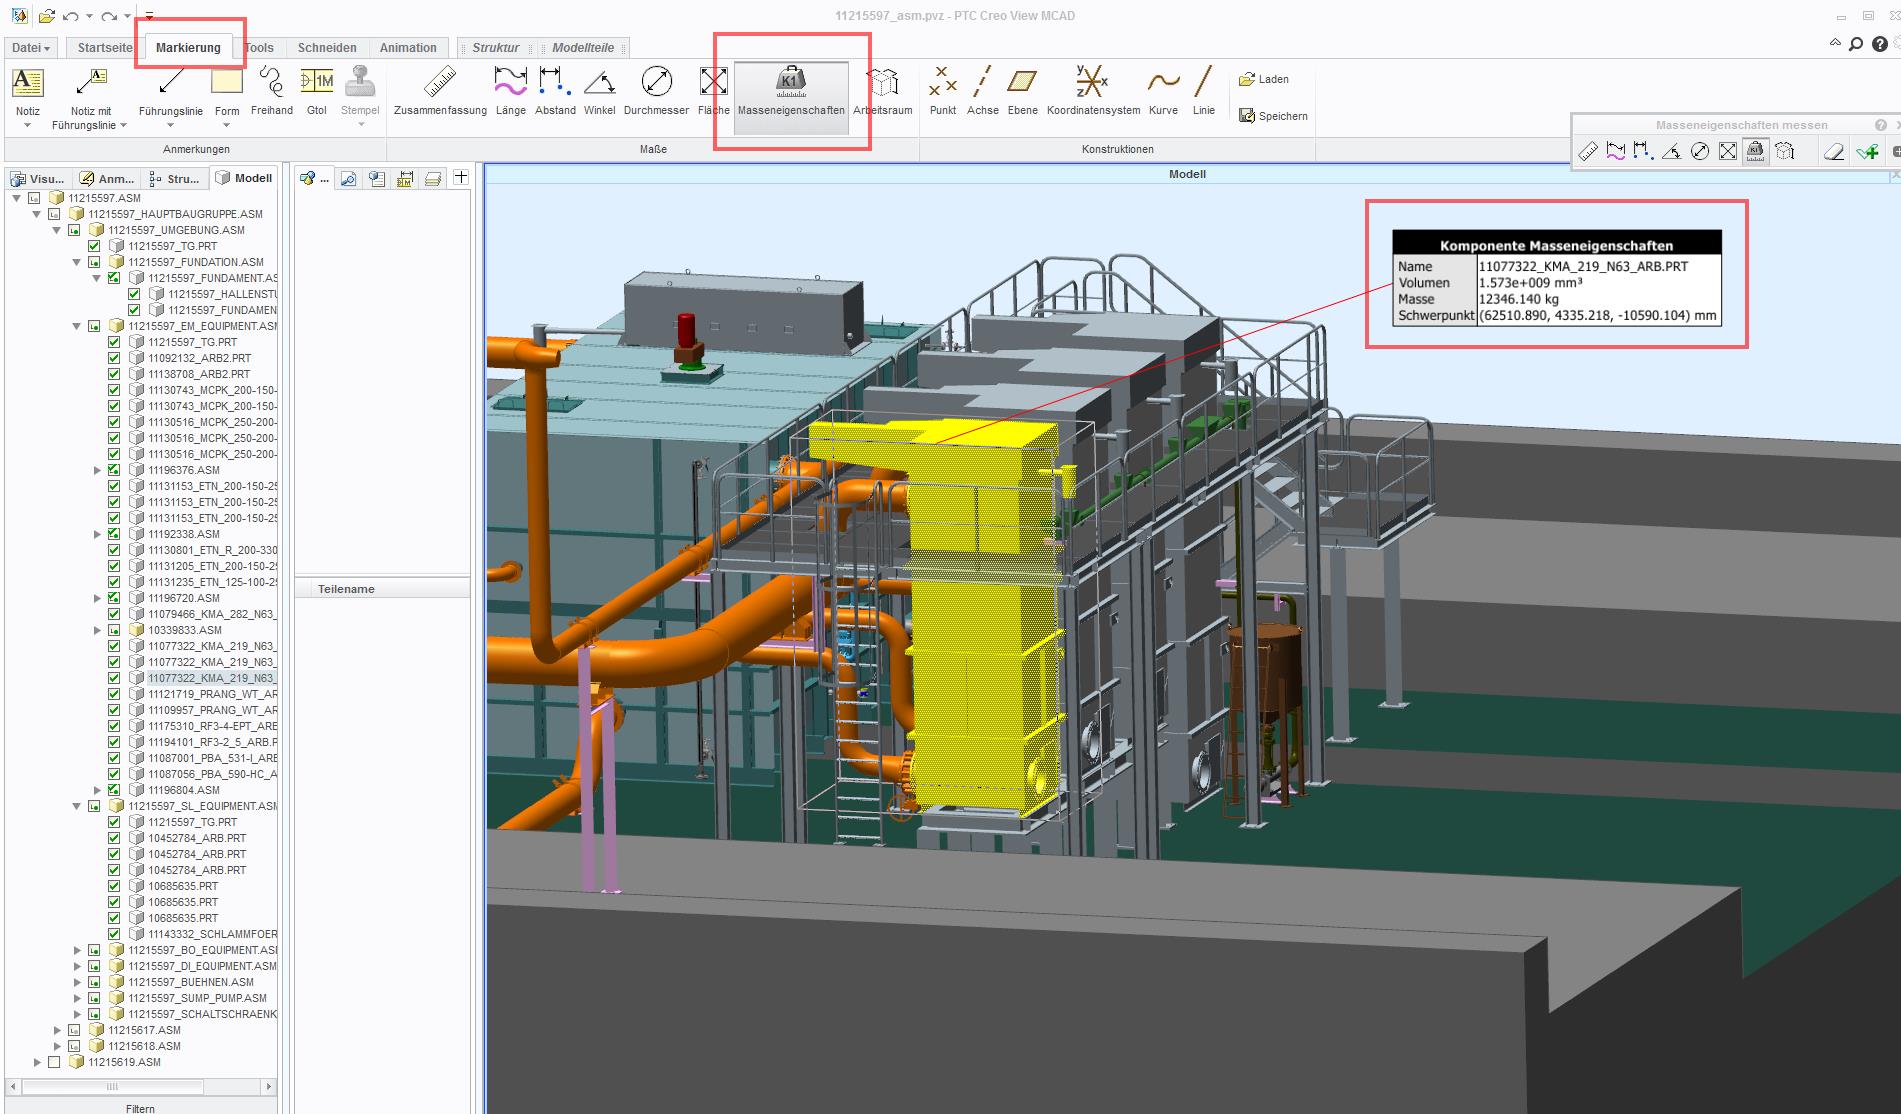This screenshot has width=1901, height=1114.
Task: Toggle checkbox for 11121719_PRANG_WT_AR
Action: (x=114, y=694)
